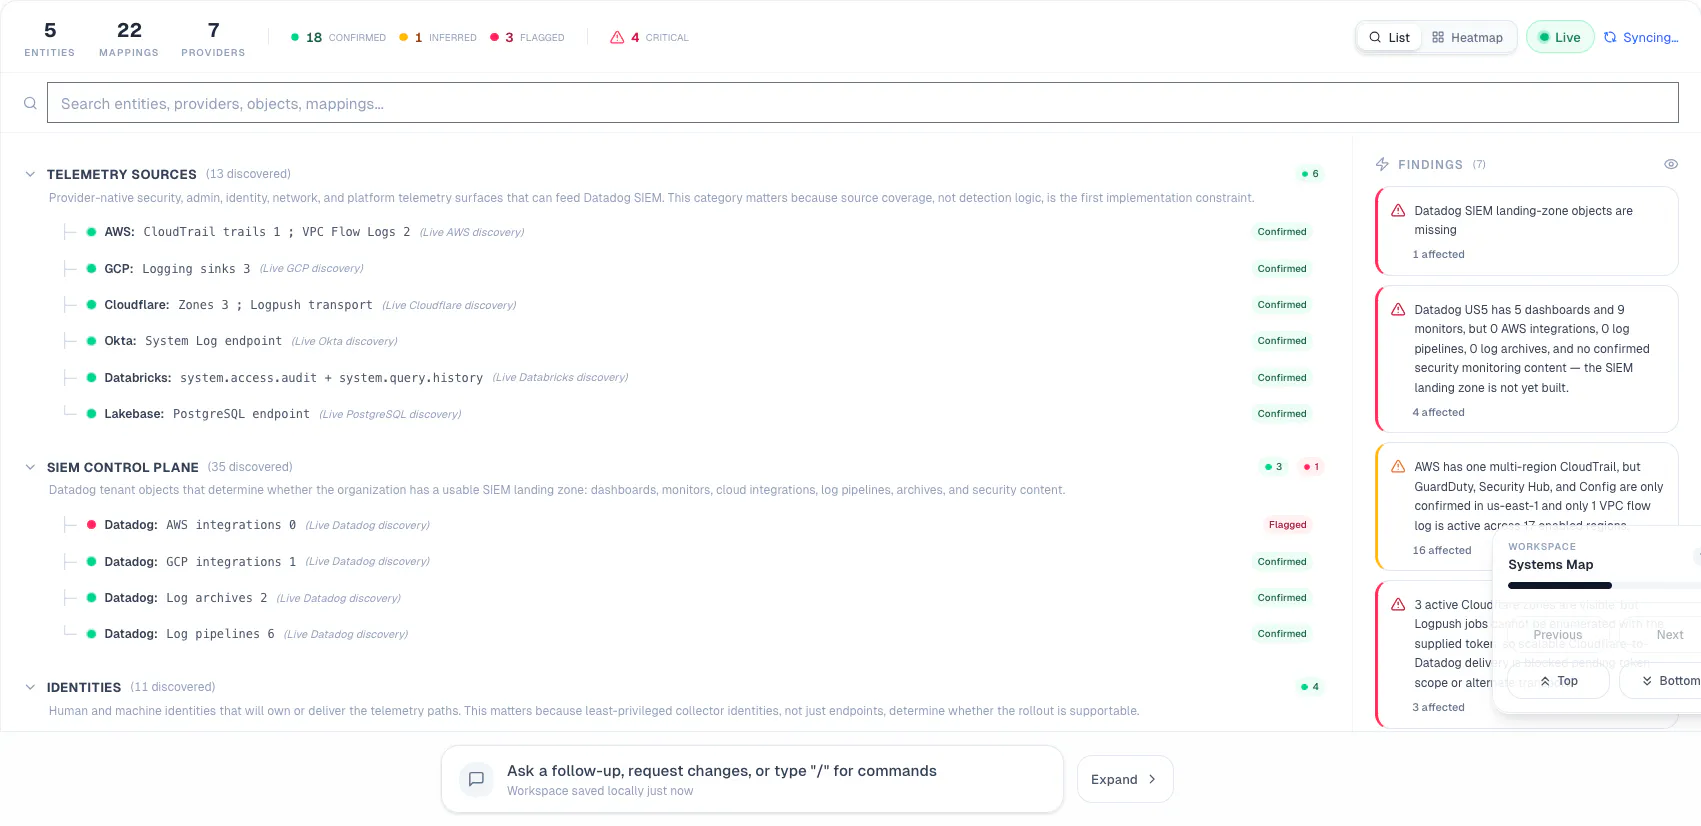Filter by 18 Confirmed status

(338, 37)
